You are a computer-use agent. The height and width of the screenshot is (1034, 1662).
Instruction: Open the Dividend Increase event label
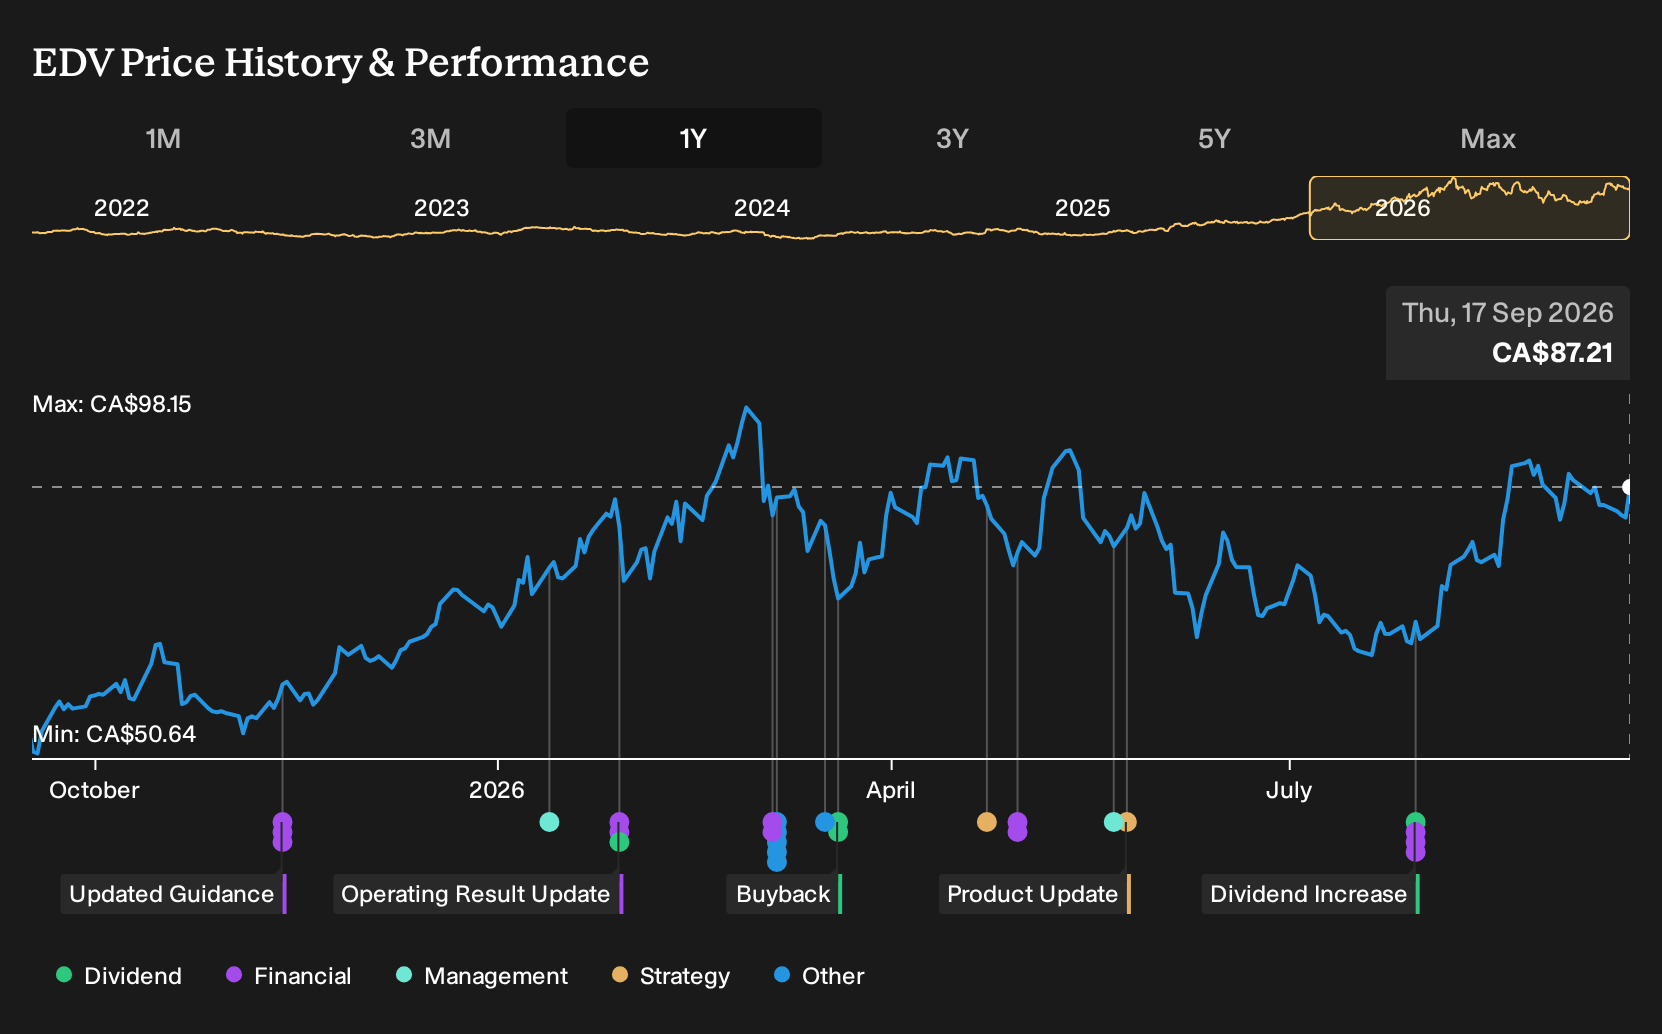1310,894
